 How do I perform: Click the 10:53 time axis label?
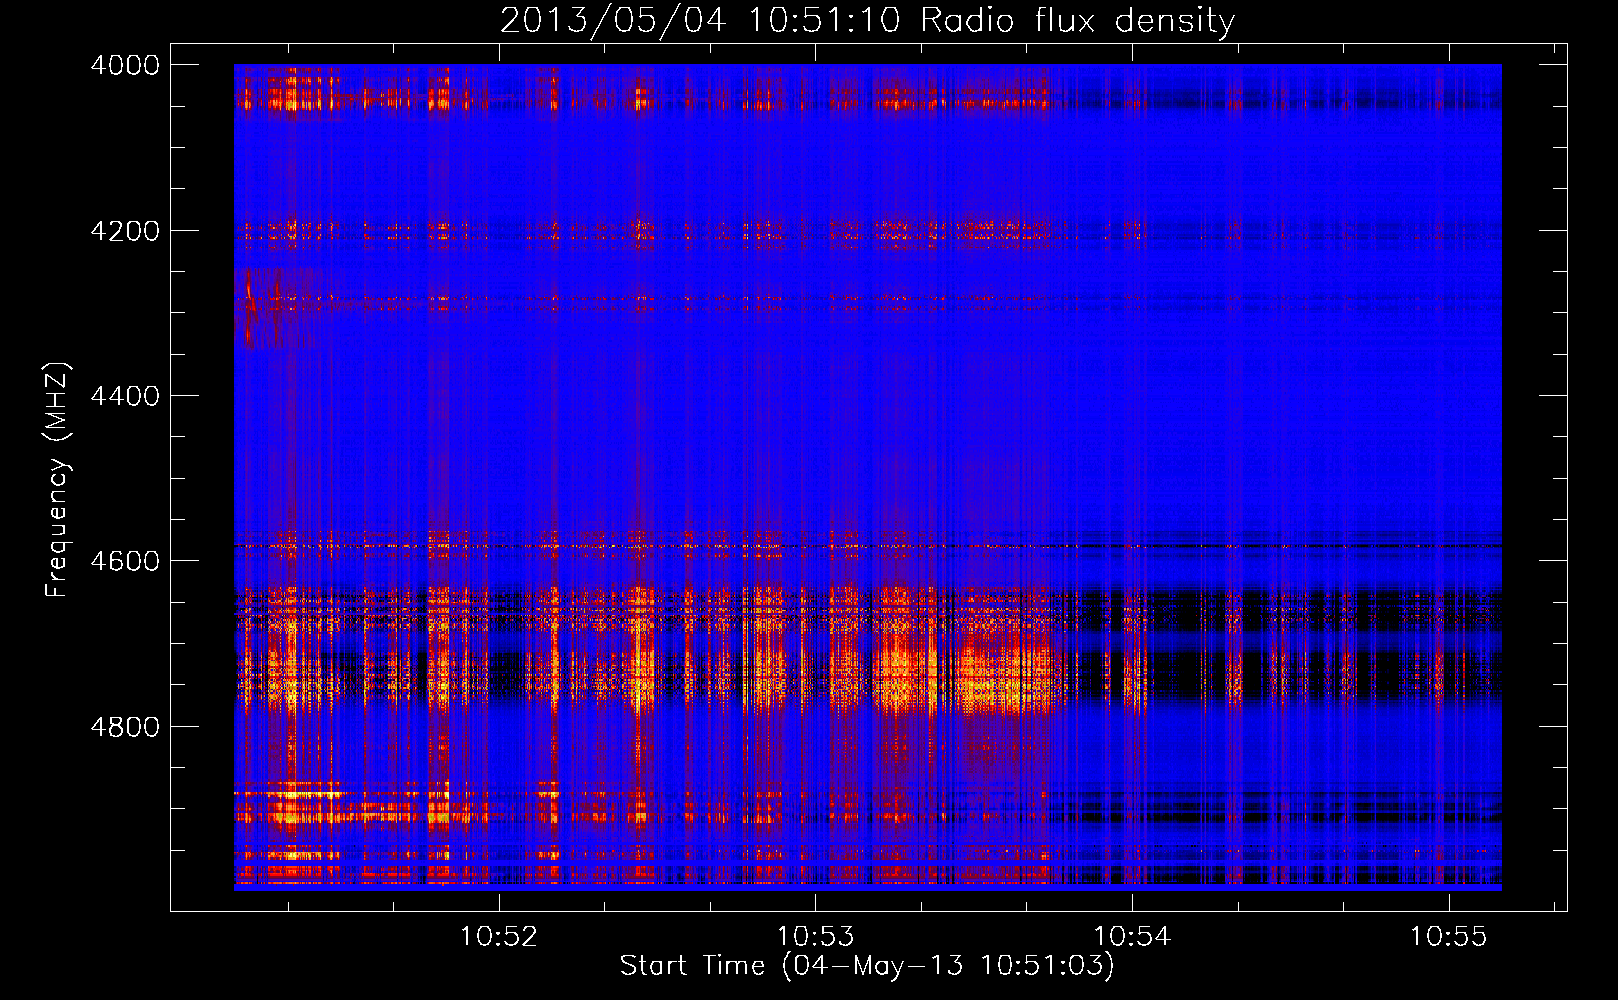815,936
